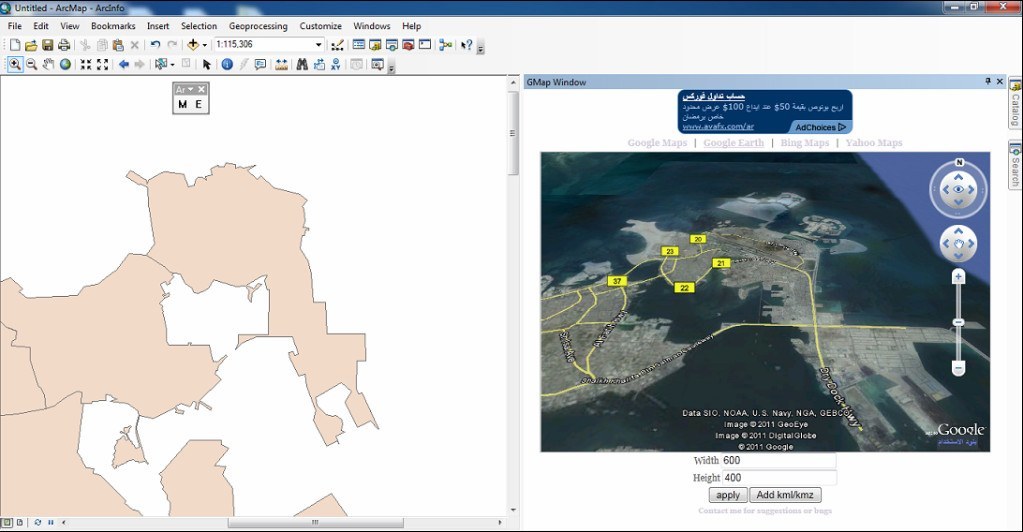Select the Measure tool
1023x532 pixels.
(281, 65)
